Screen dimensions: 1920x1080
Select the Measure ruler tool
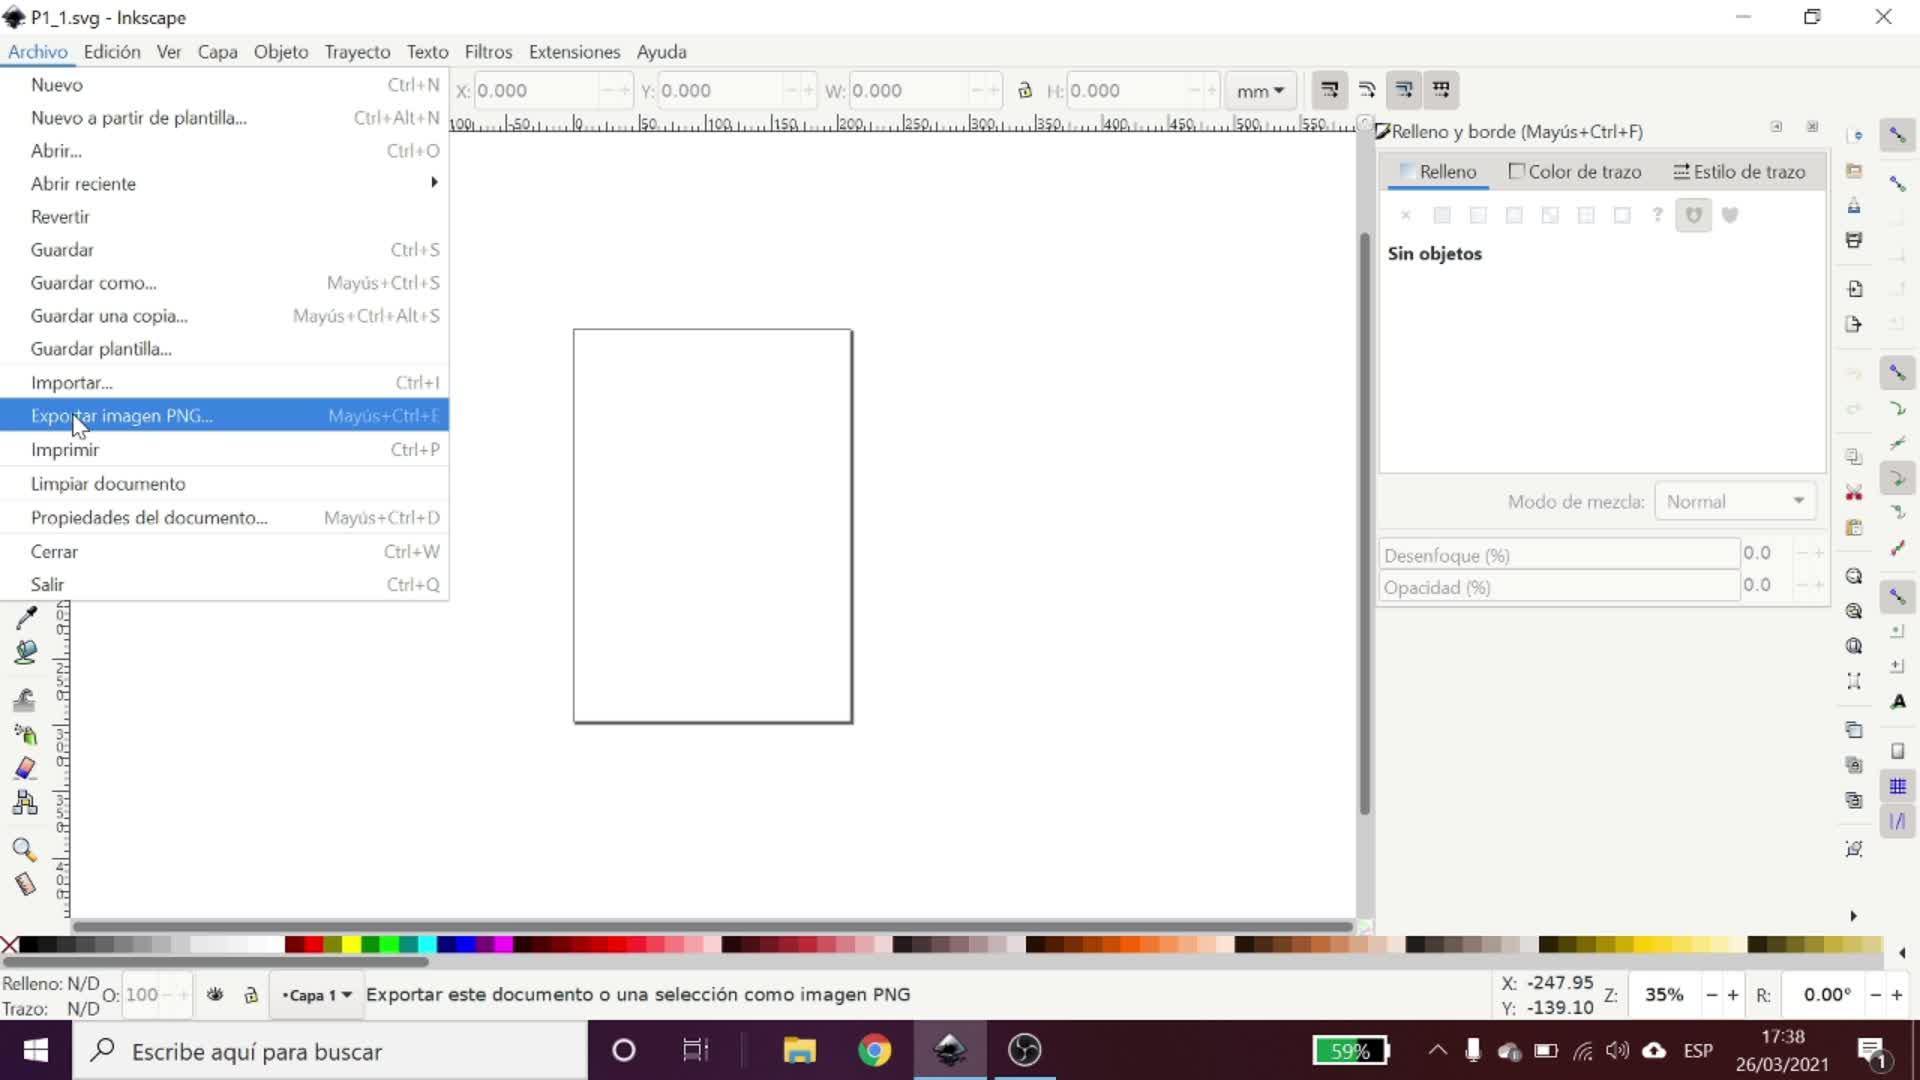point(25,884)
